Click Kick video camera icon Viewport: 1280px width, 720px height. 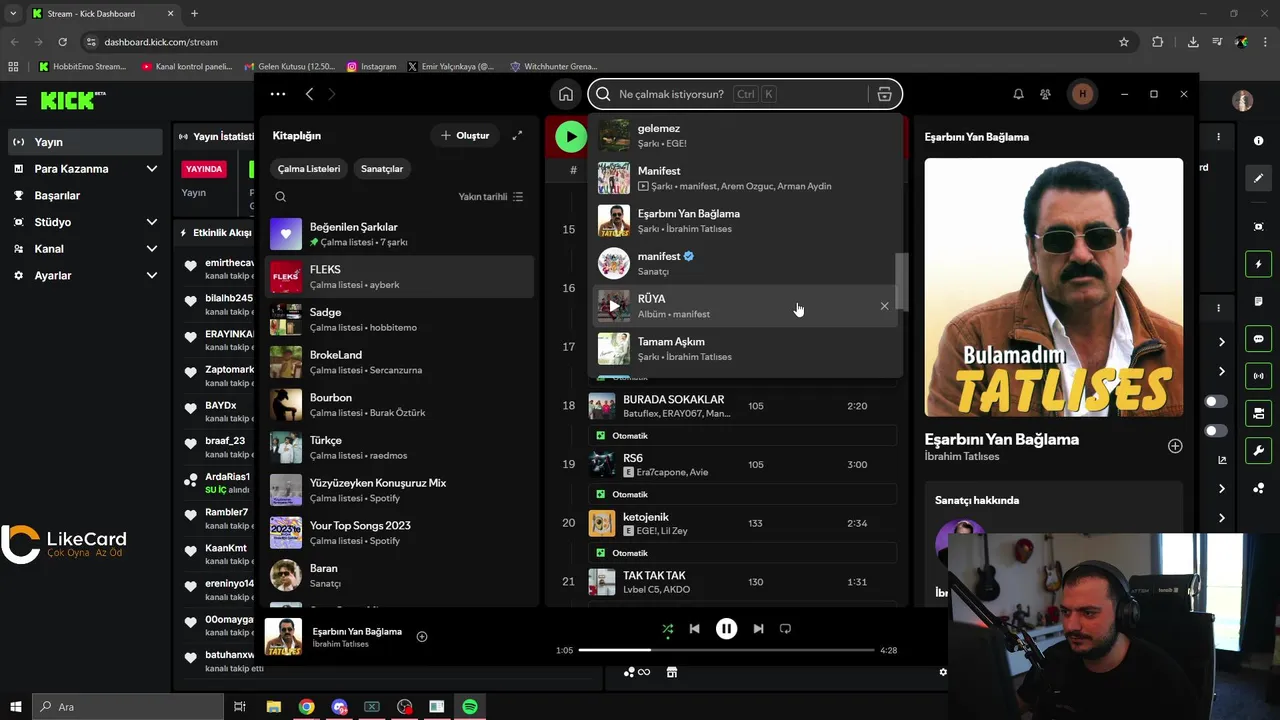pos(1258,413)
